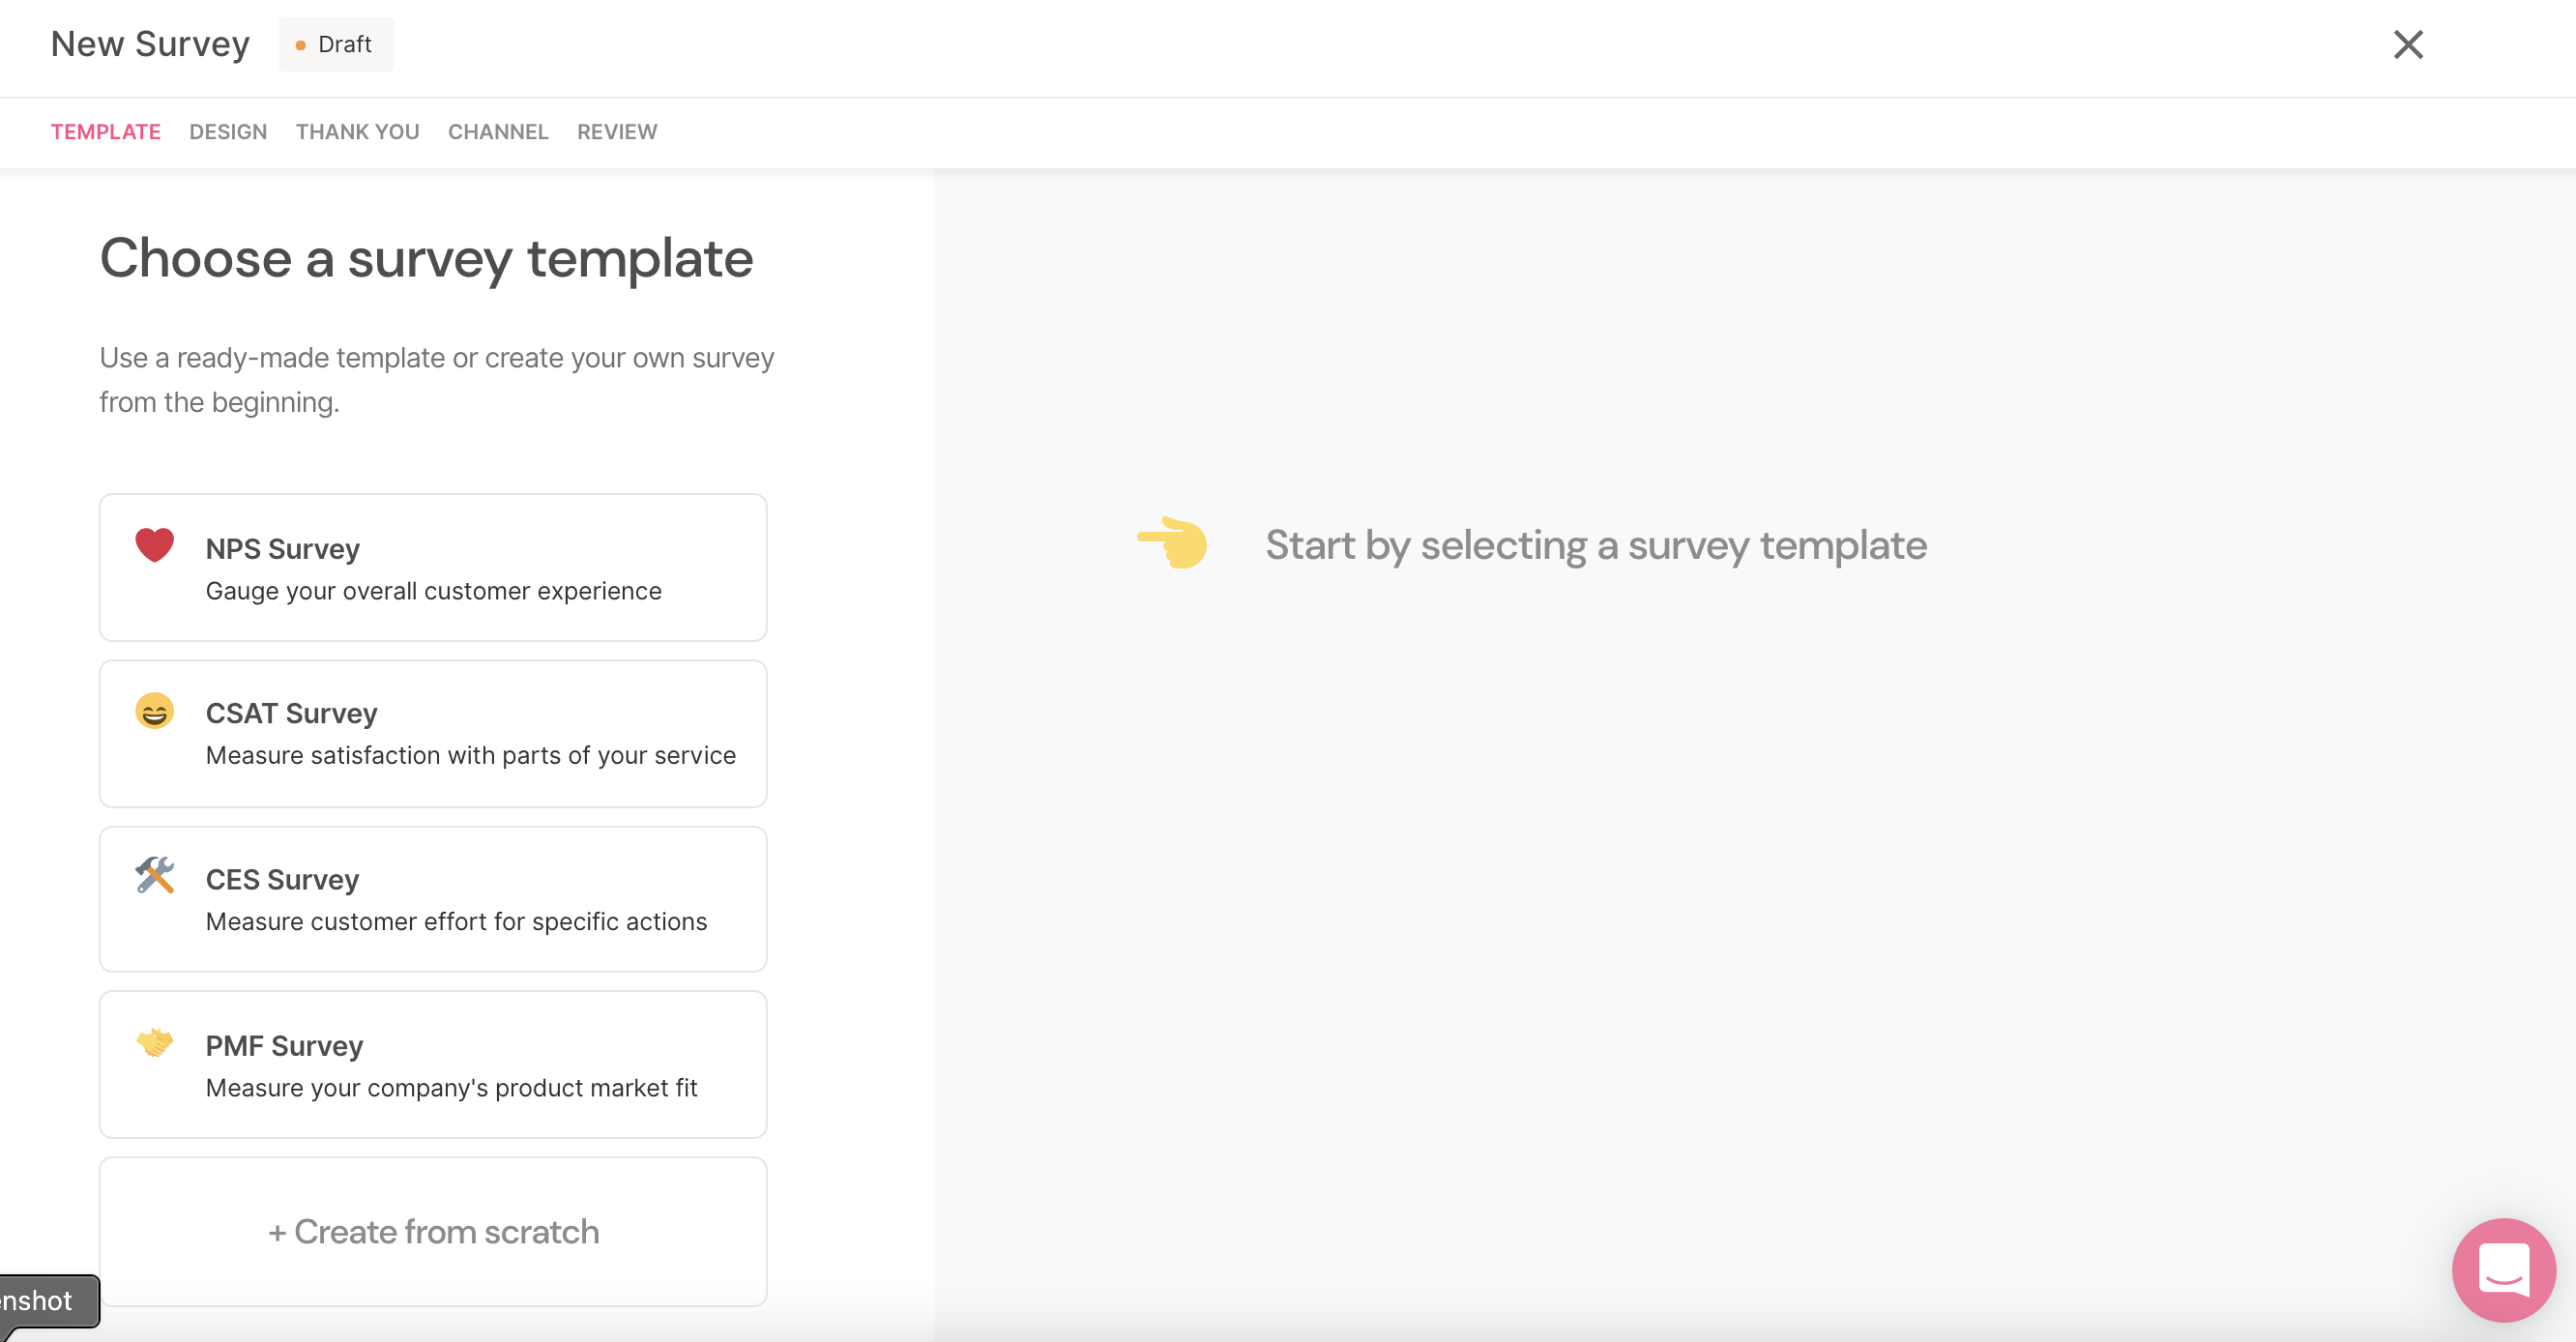Open the REVIEW tab
The height and width of the screenshot is (1342, 2576).
coord(615,131)
